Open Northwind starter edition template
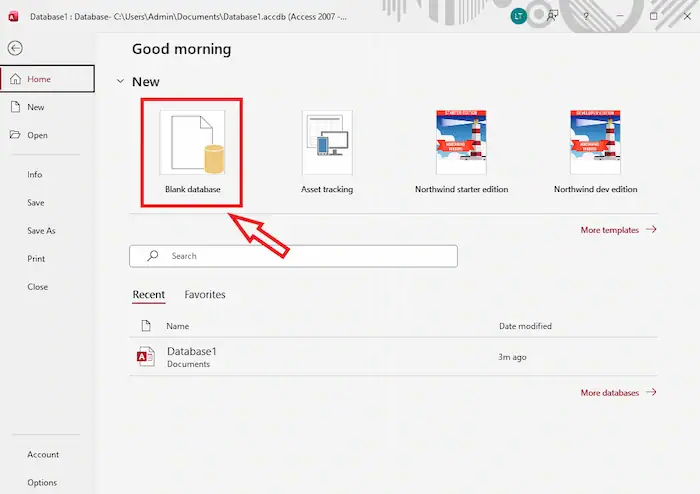Screen dimensions: 700x494 [461, 152]
